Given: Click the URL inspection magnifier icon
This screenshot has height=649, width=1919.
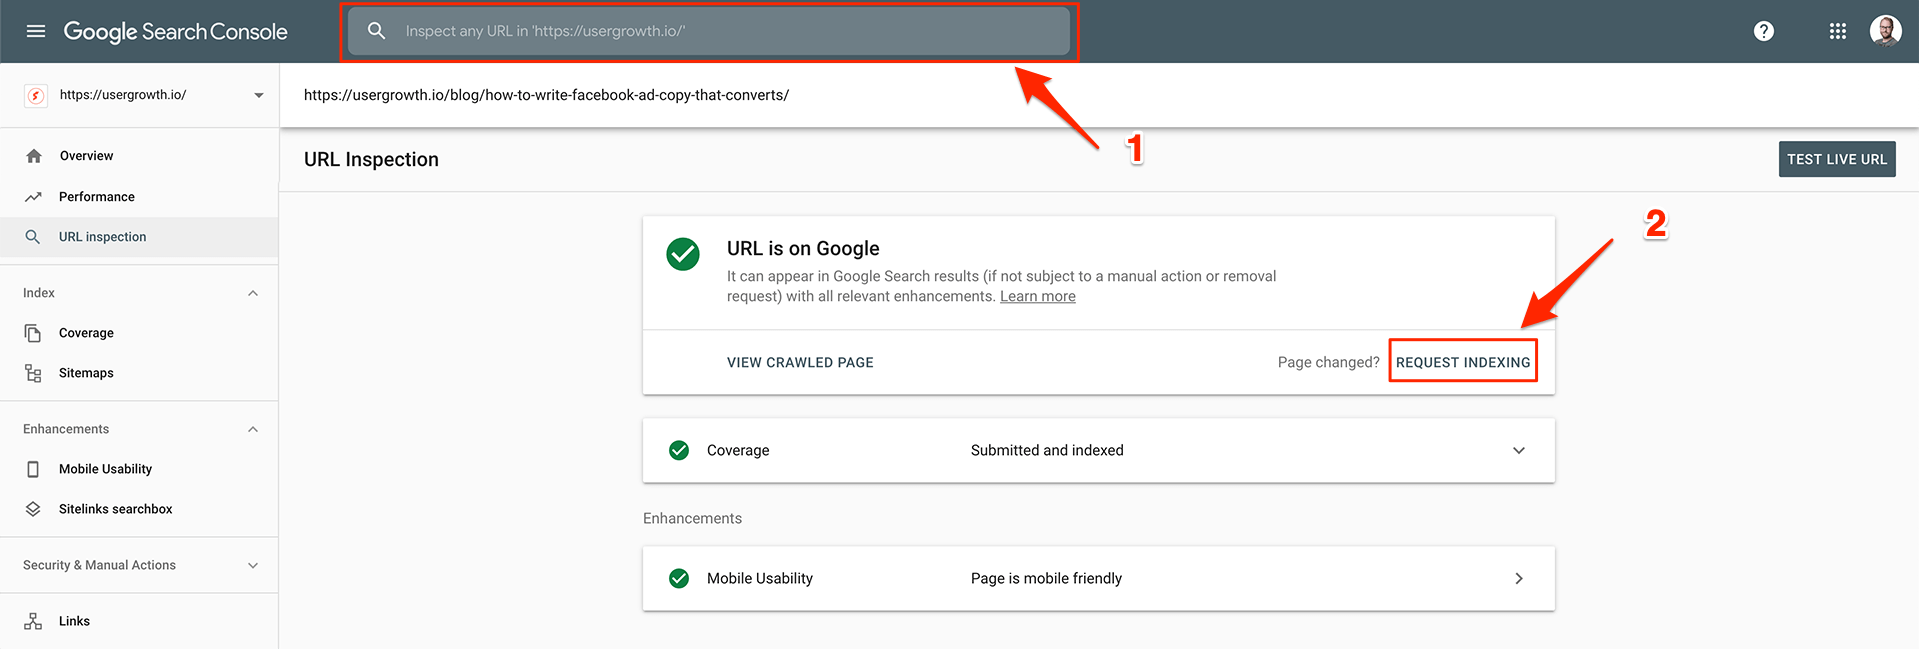Looking at the screenshot, I should pyautogui.click(x=33, y=237).
